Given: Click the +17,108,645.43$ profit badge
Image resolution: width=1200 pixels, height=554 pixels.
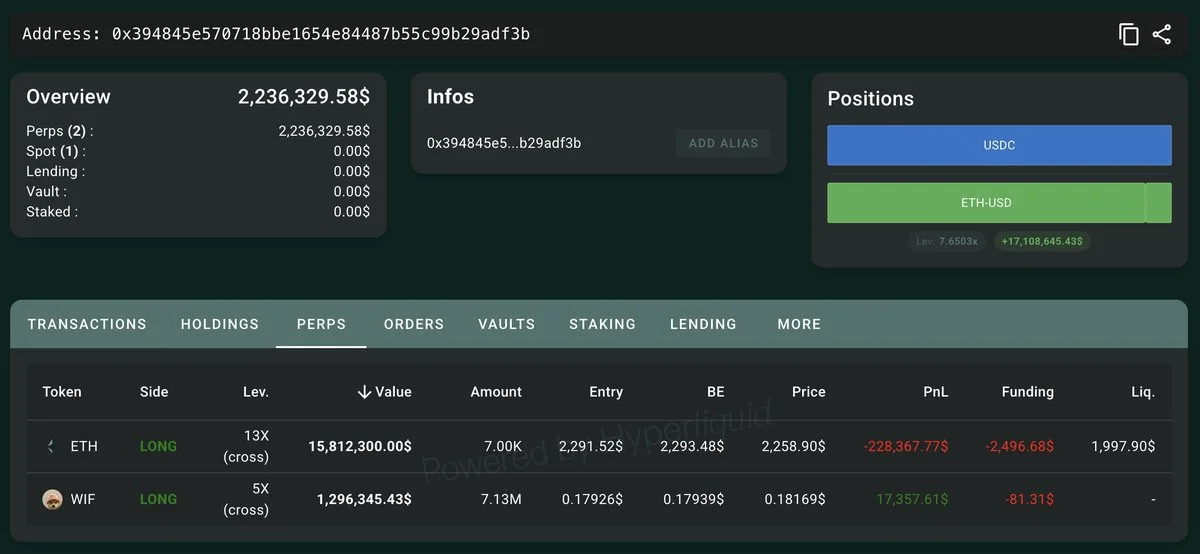Looking at the screenshot, I should pyautogui.click(x=1042, y=241).
